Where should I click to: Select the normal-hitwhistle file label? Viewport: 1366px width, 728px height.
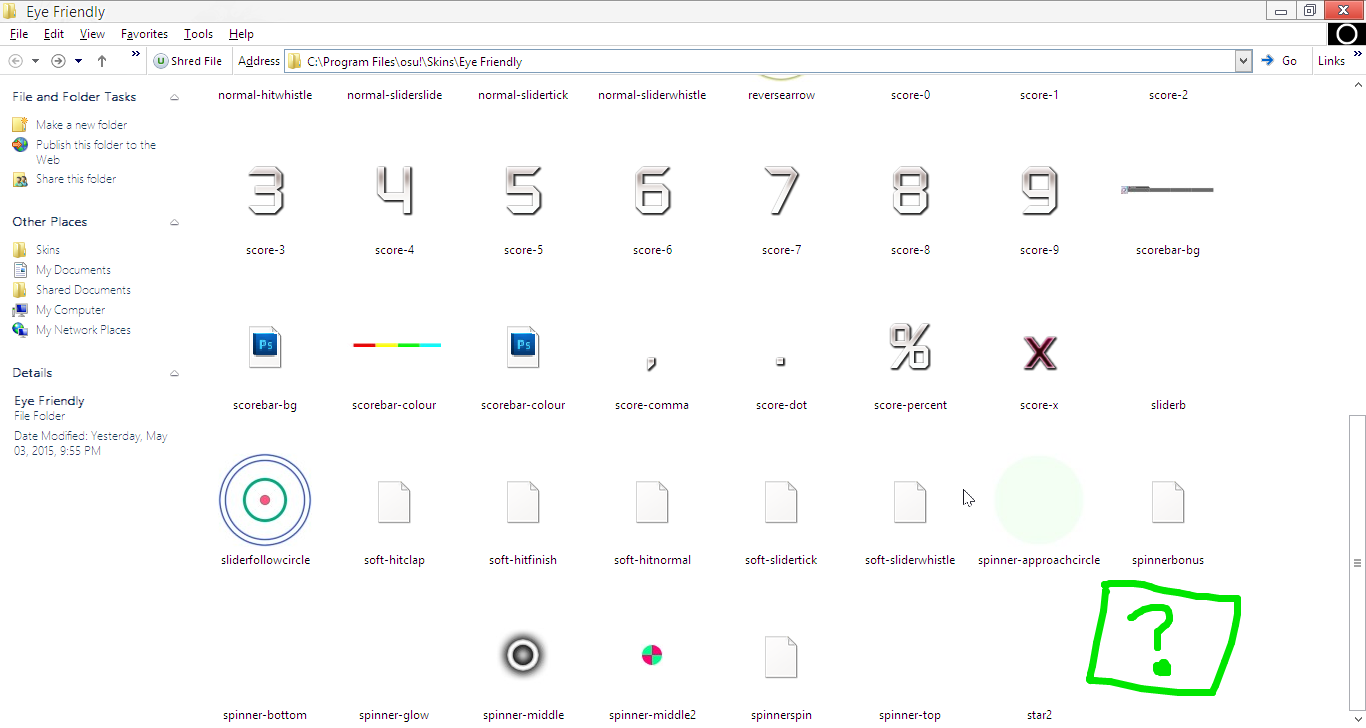point(265,95)
